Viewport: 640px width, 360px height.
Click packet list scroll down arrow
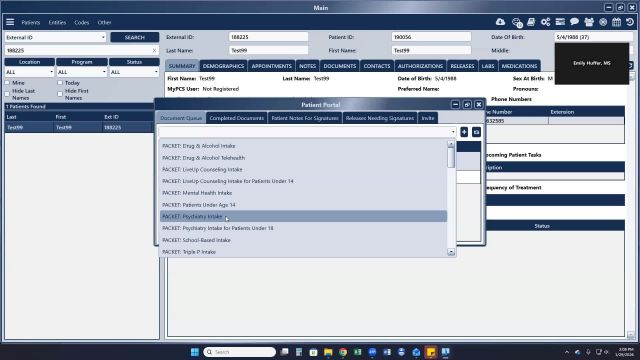pos(451,252)
